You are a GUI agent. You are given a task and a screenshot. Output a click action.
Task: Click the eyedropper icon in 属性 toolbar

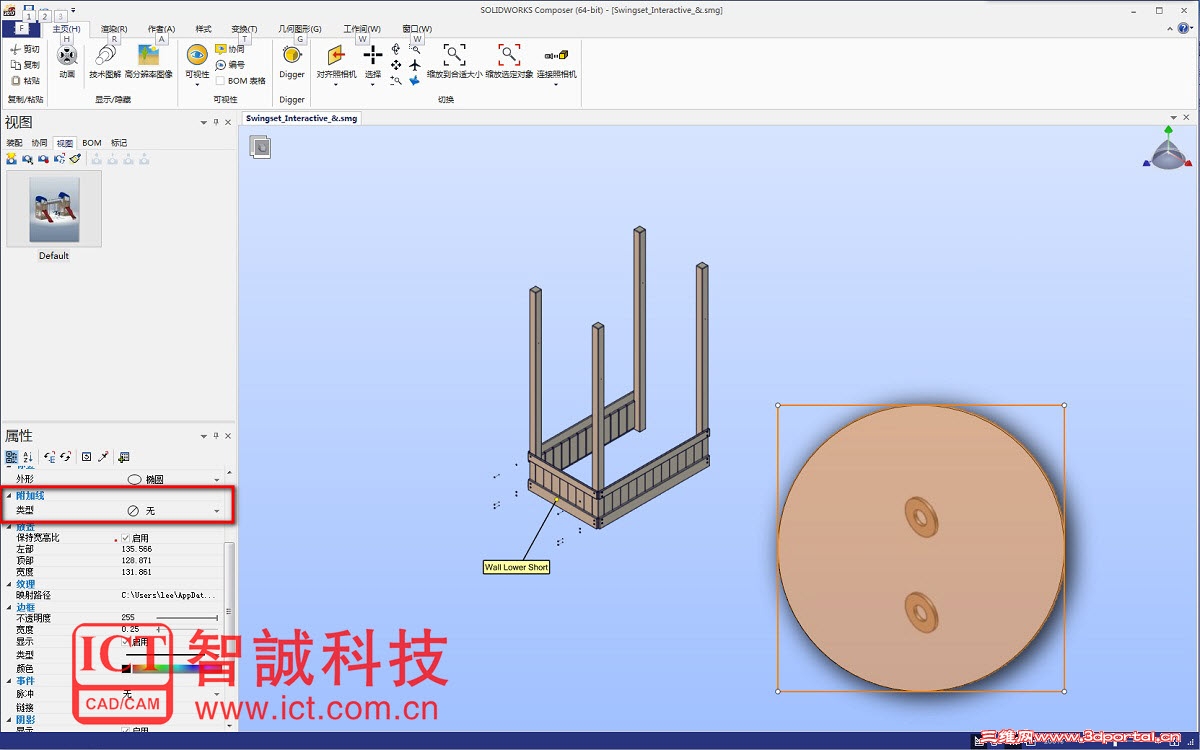pyautogui.click(x=102, y=457)
